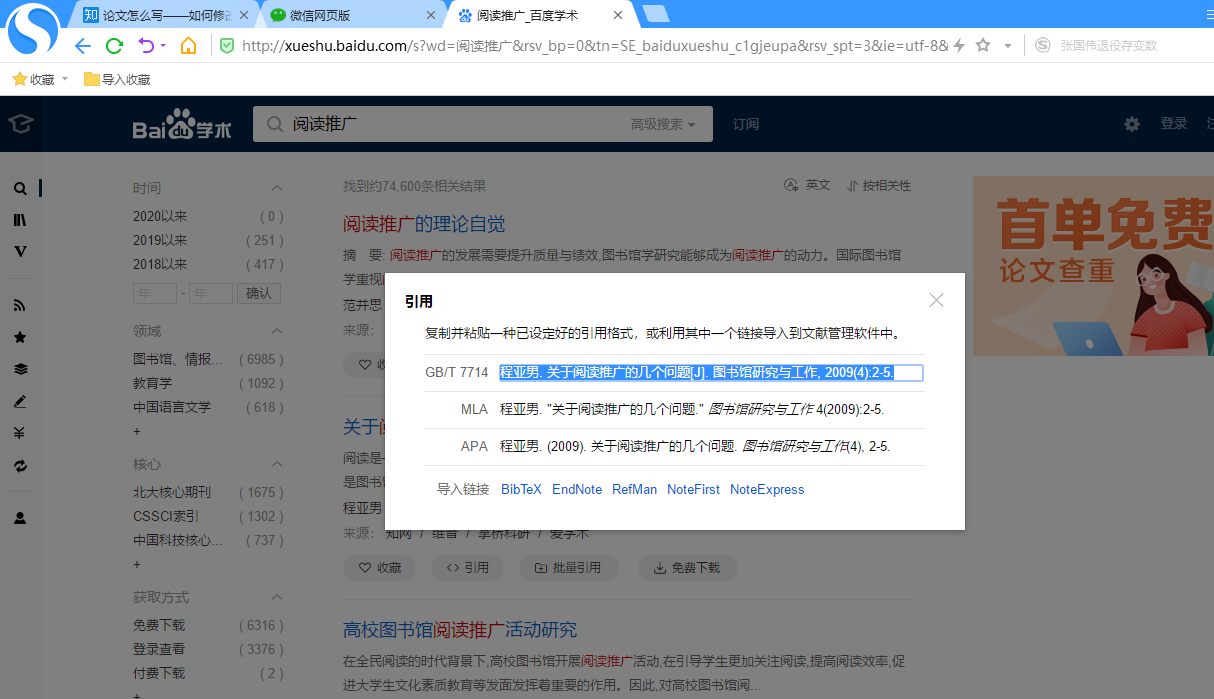
Task: Select the pencil edit icon in the sidebar
Action: click(x=20, y=402)
